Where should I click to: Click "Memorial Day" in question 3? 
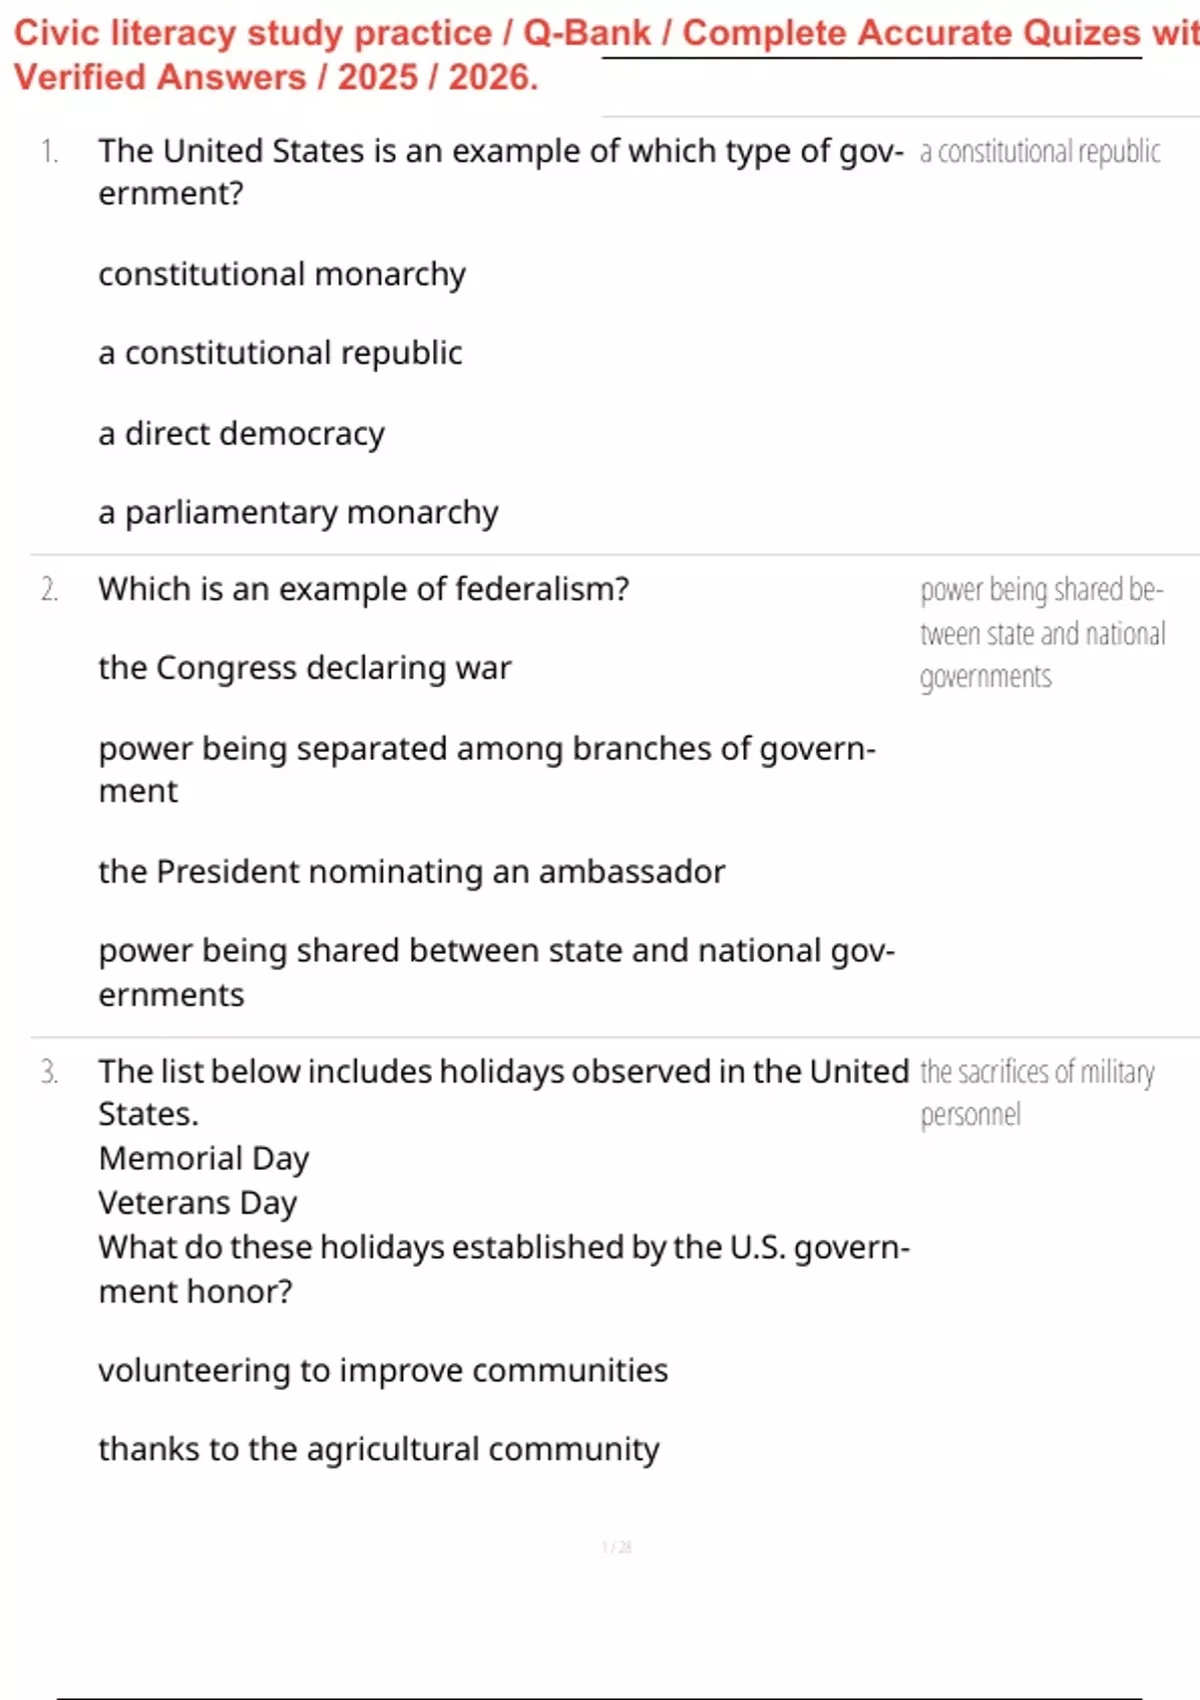point(204,1158)
